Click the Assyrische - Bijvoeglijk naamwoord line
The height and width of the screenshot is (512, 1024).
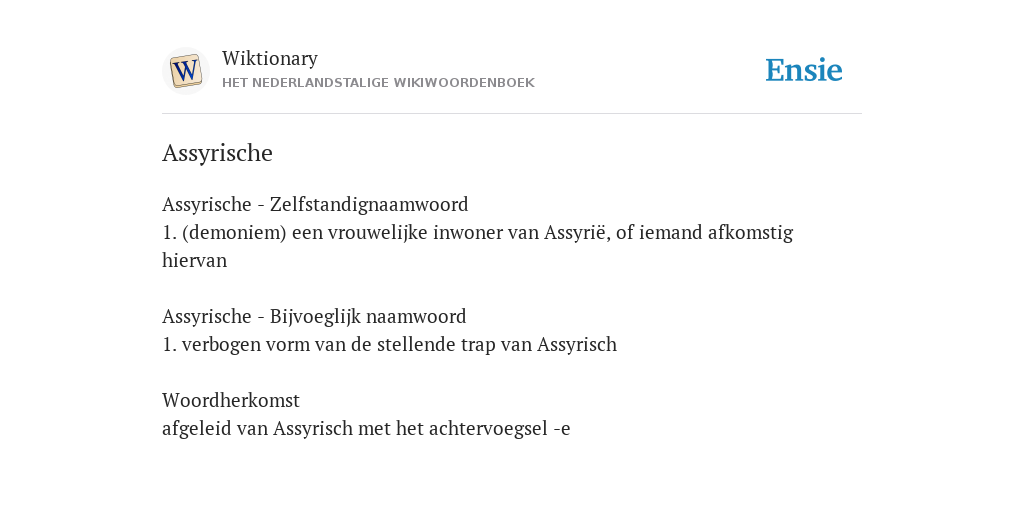314,317
